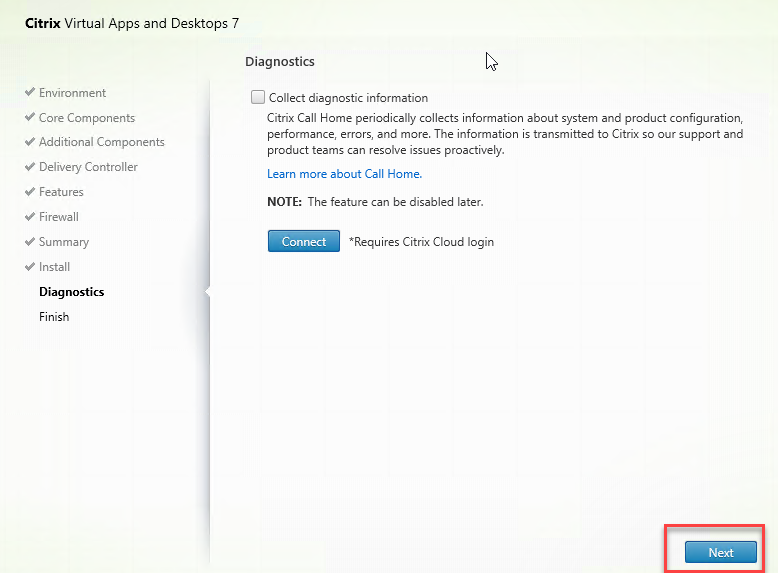Select the Install step in the sidebar
The height and width of the screenshot is (573, 778).
[55, 267]
